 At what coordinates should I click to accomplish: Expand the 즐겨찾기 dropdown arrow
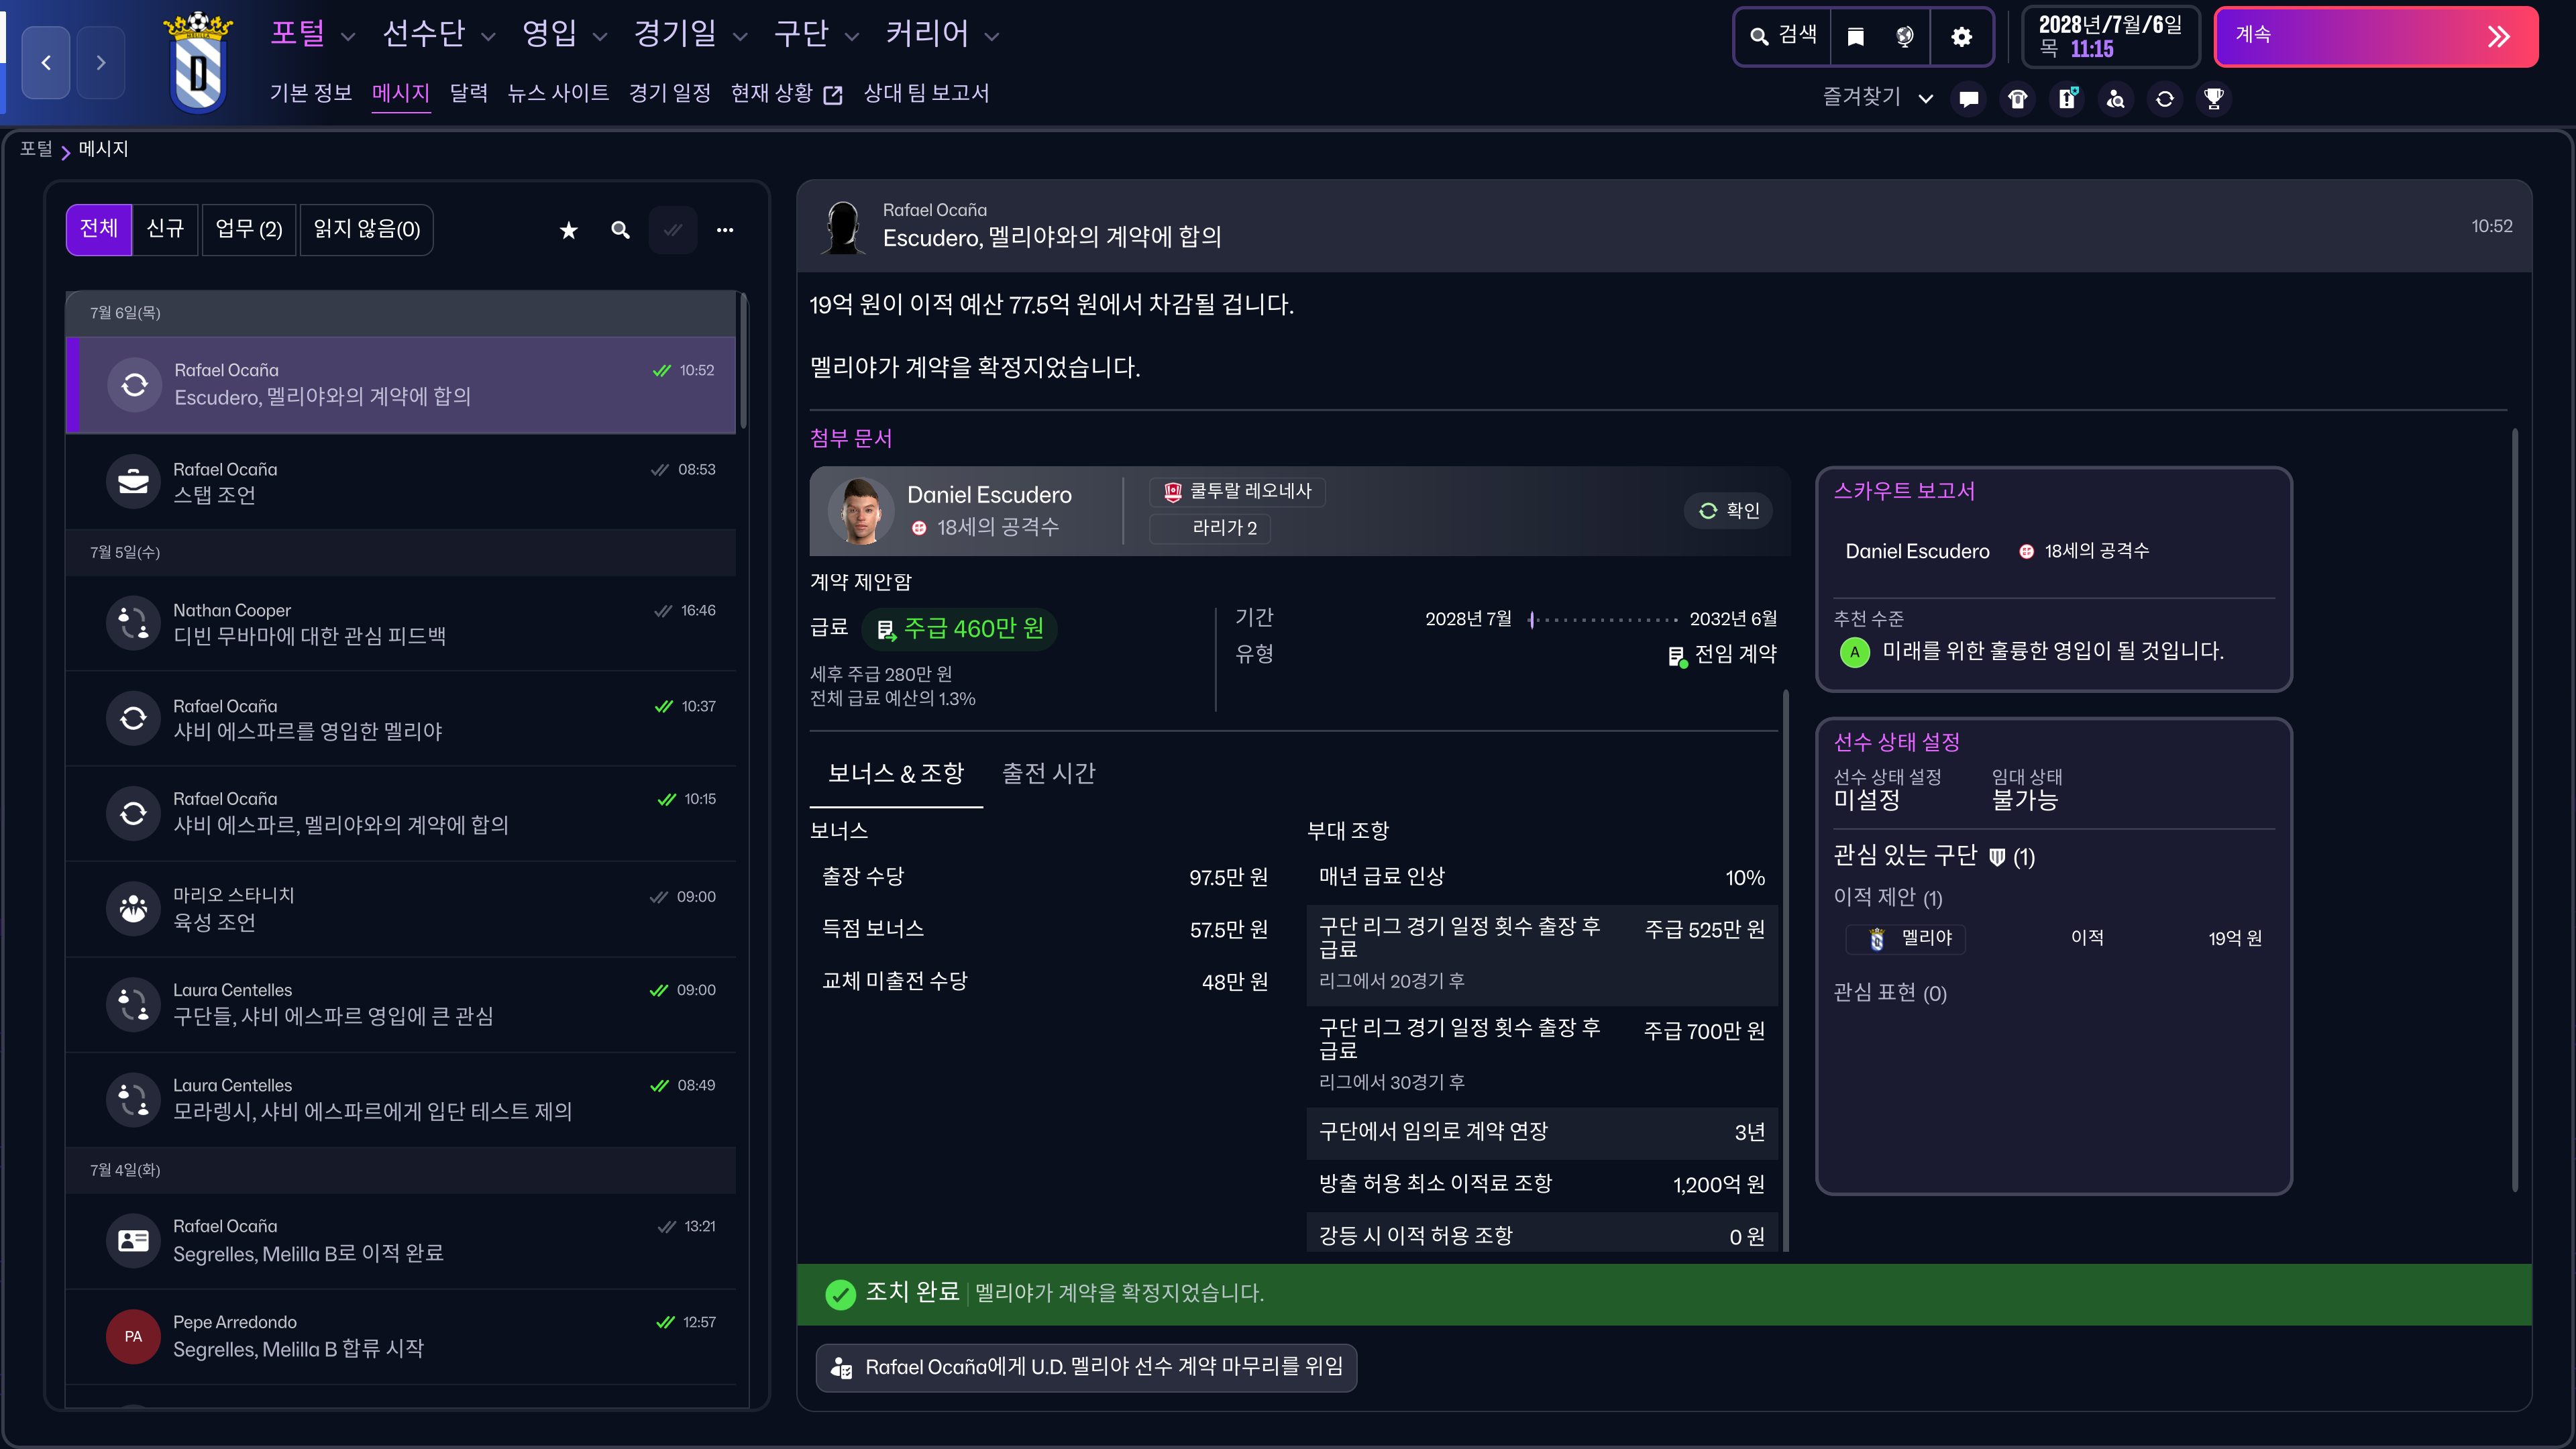(1925, 98)
